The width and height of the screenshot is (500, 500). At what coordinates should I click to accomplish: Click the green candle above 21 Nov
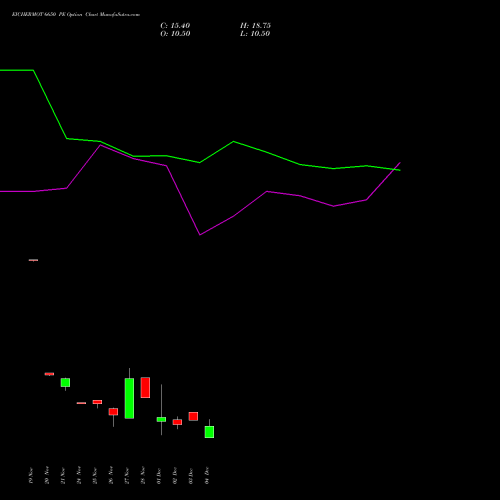[x=65, y=383]
